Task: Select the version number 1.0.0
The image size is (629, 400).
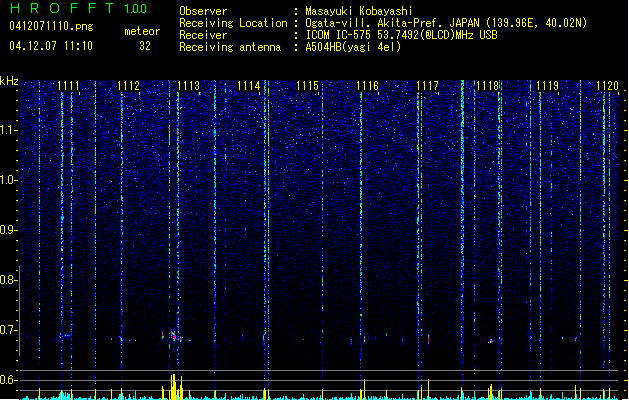Action: 136,9
